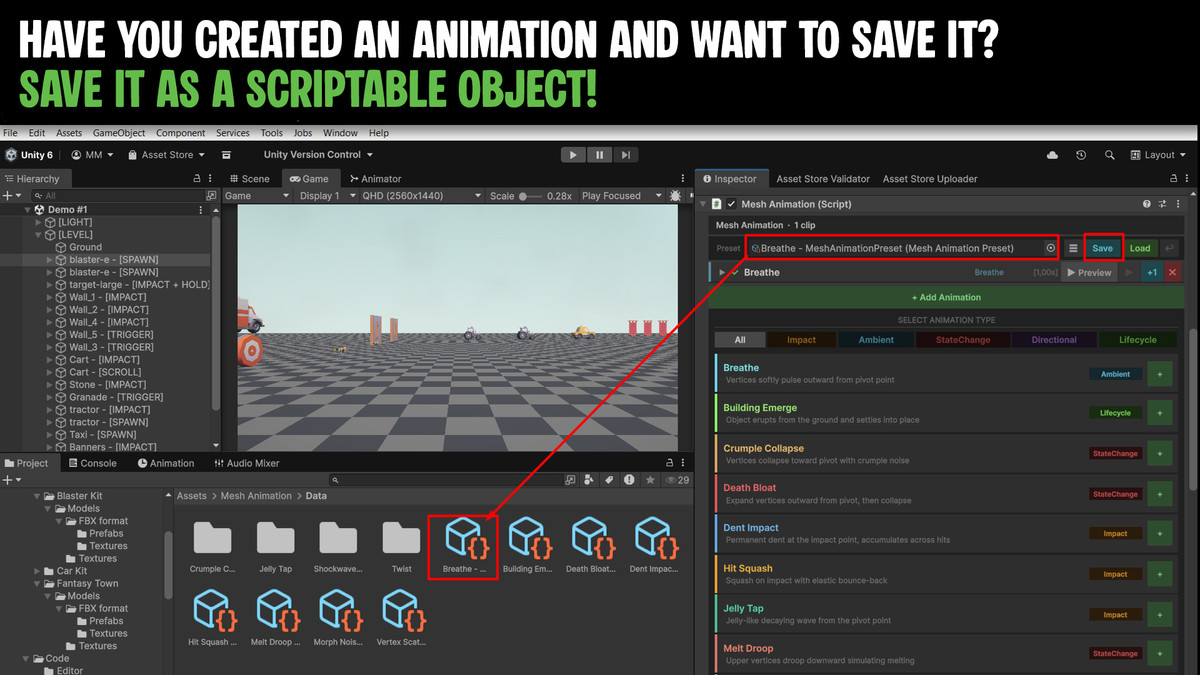Click the Save preset button
The width and height of the screenshot is (1200, 675).
point(1102,248)
